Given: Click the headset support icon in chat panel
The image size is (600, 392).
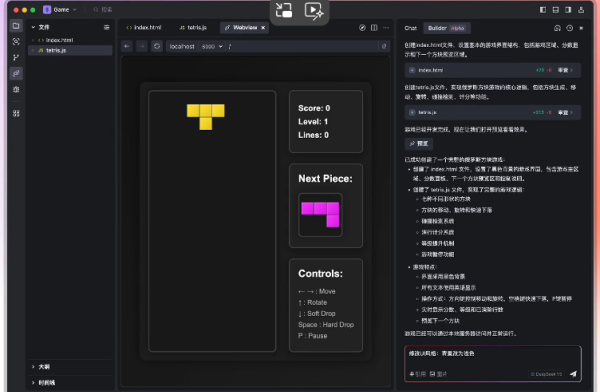Looking at the screenshot, I should [558, 28].
